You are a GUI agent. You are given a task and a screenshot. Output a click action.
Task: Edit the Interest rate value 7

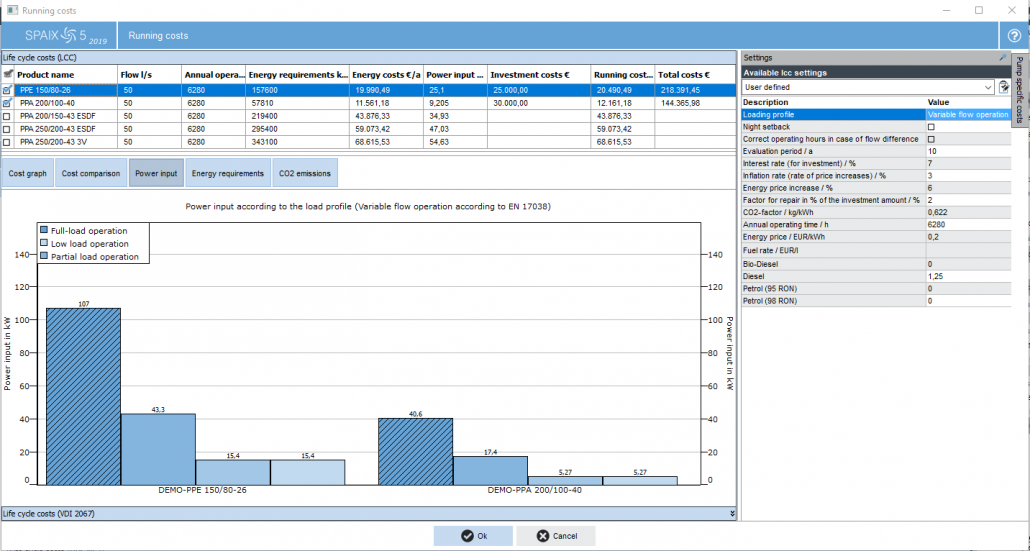[x=968, y=164]
